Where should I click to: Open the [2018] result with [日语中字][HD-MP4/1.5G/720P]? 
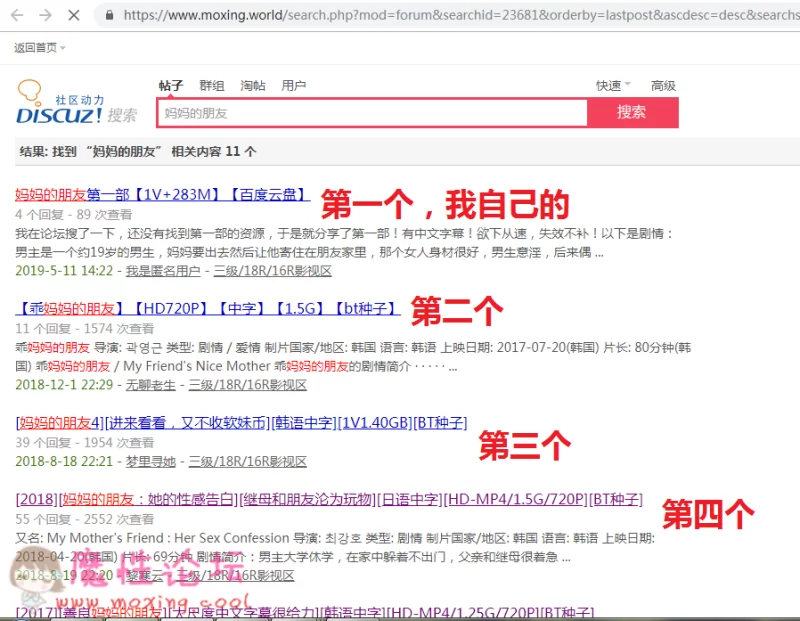tap(329, 499)
